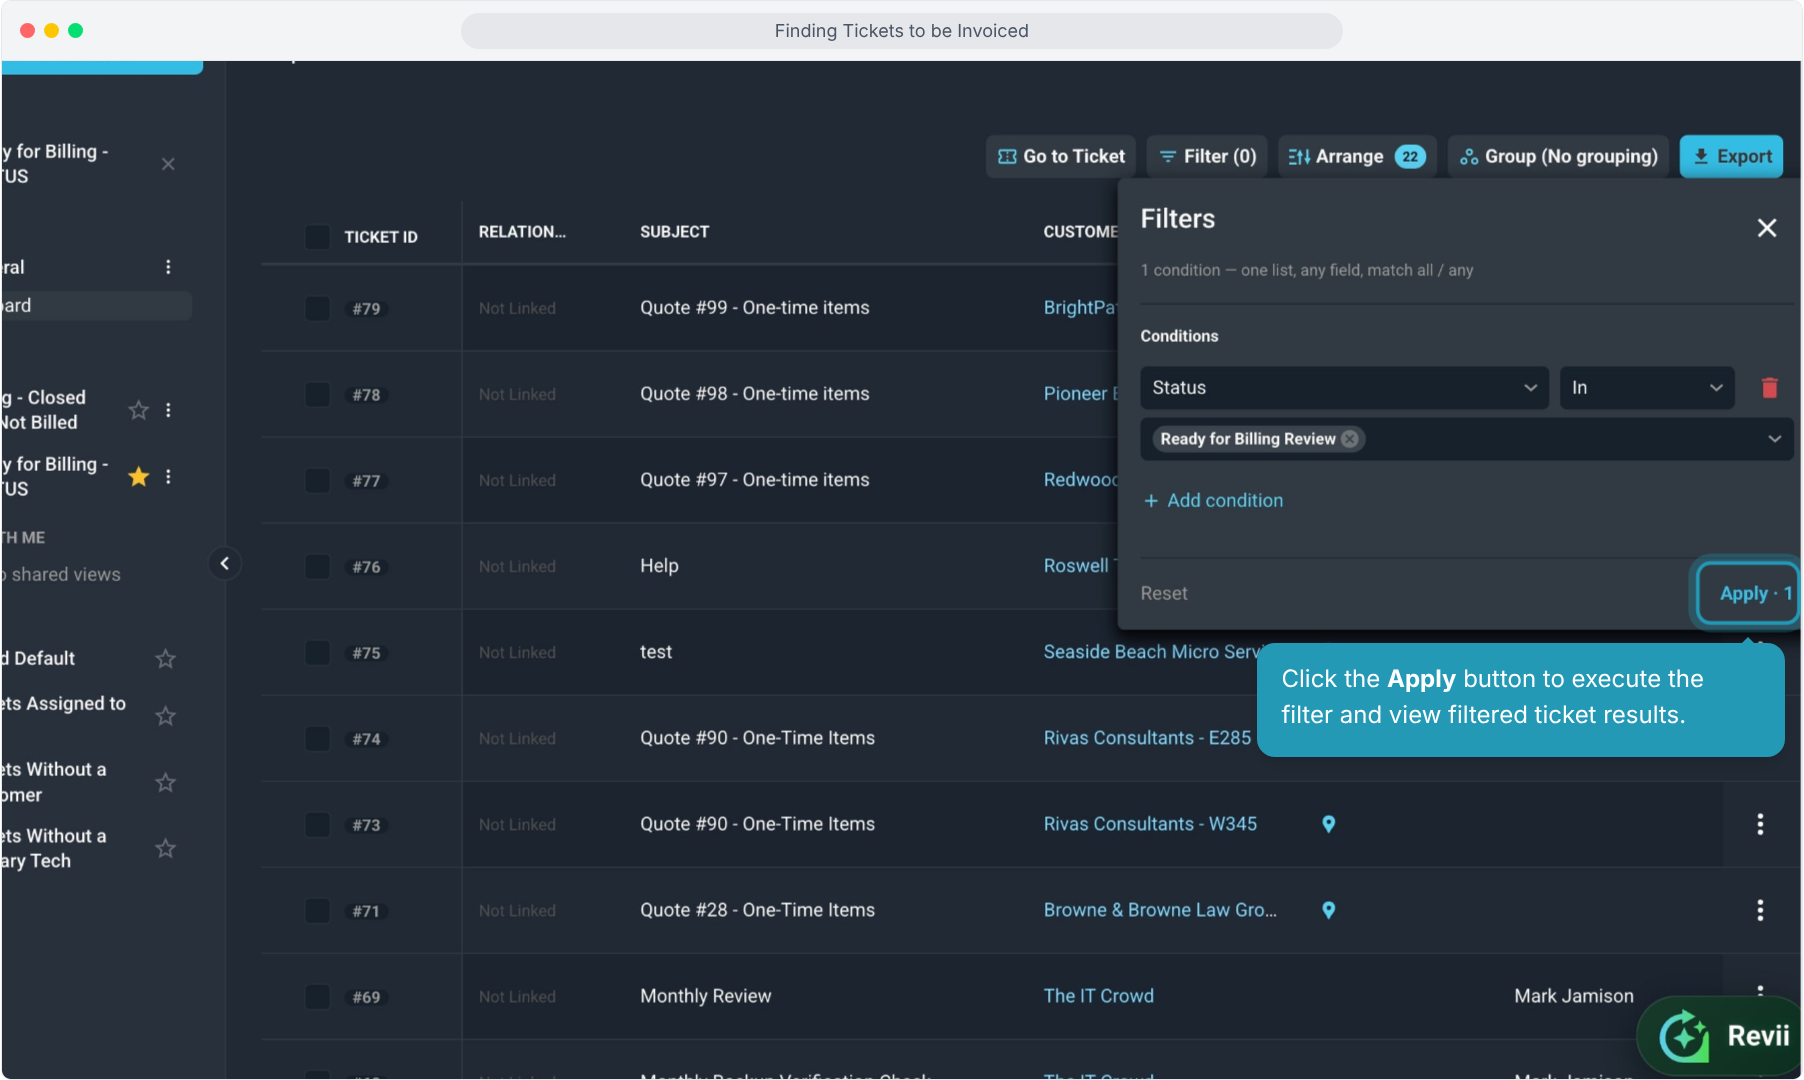Open options for the starred Billing view

[168, 477]
